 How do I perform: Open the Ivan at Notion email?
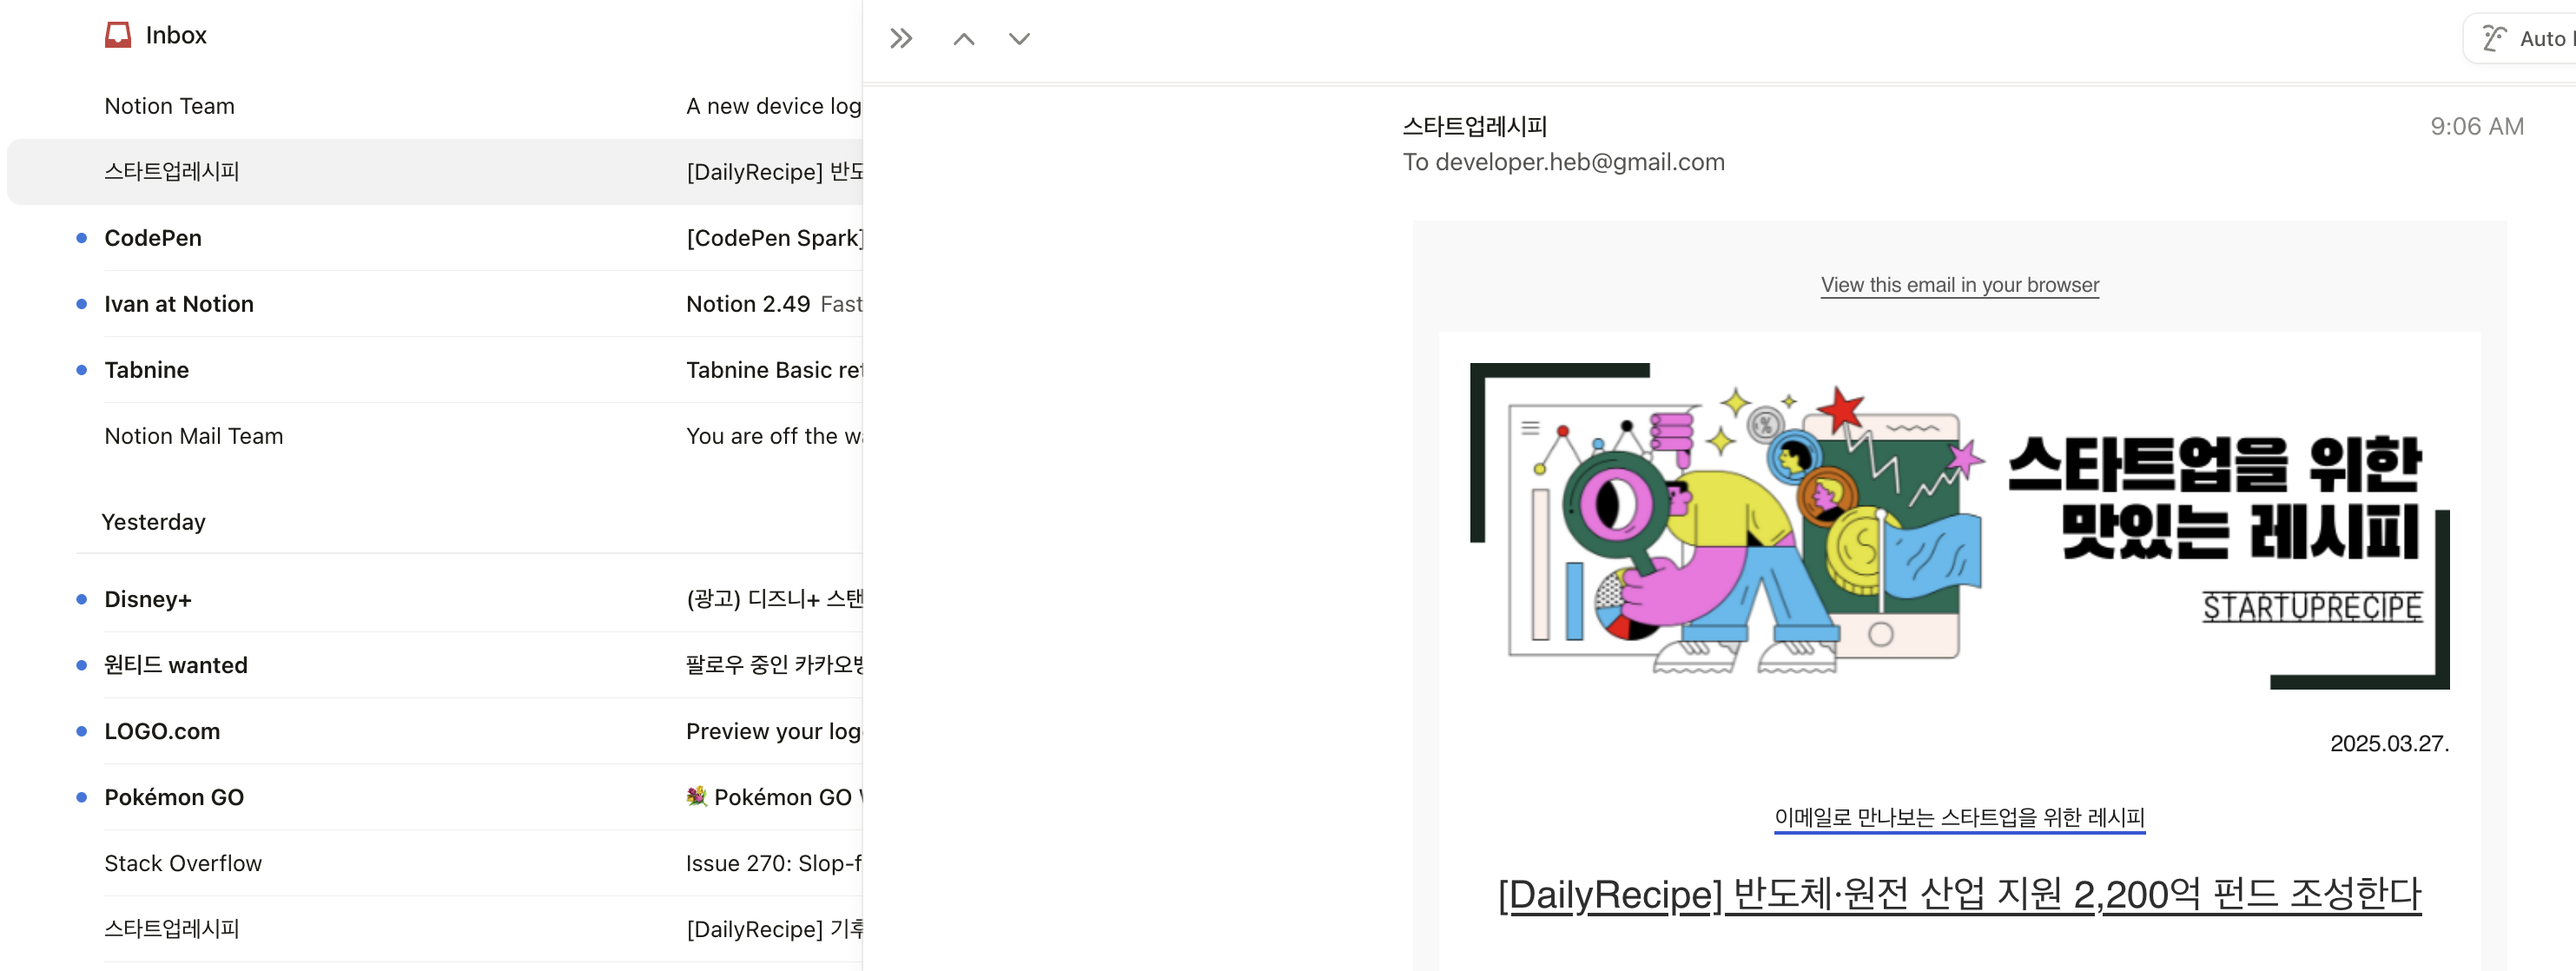(x=434, y=304)
